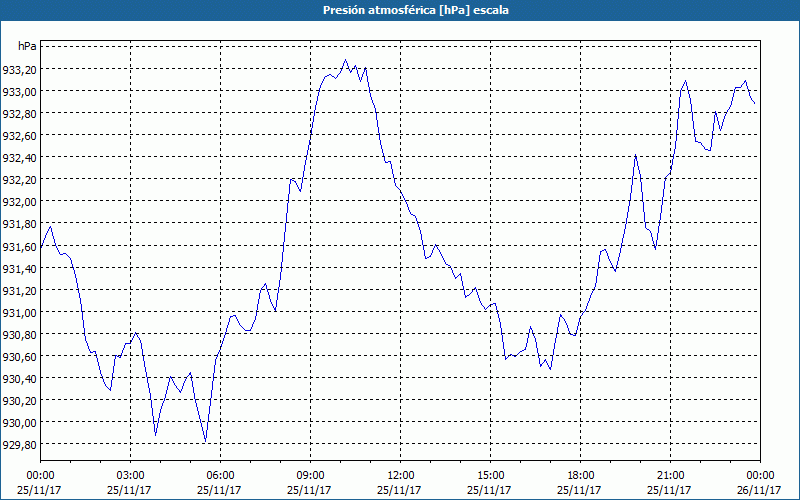Select the 932,40 y-axis label
800x500 pixels.
click(x=19, y=158)
